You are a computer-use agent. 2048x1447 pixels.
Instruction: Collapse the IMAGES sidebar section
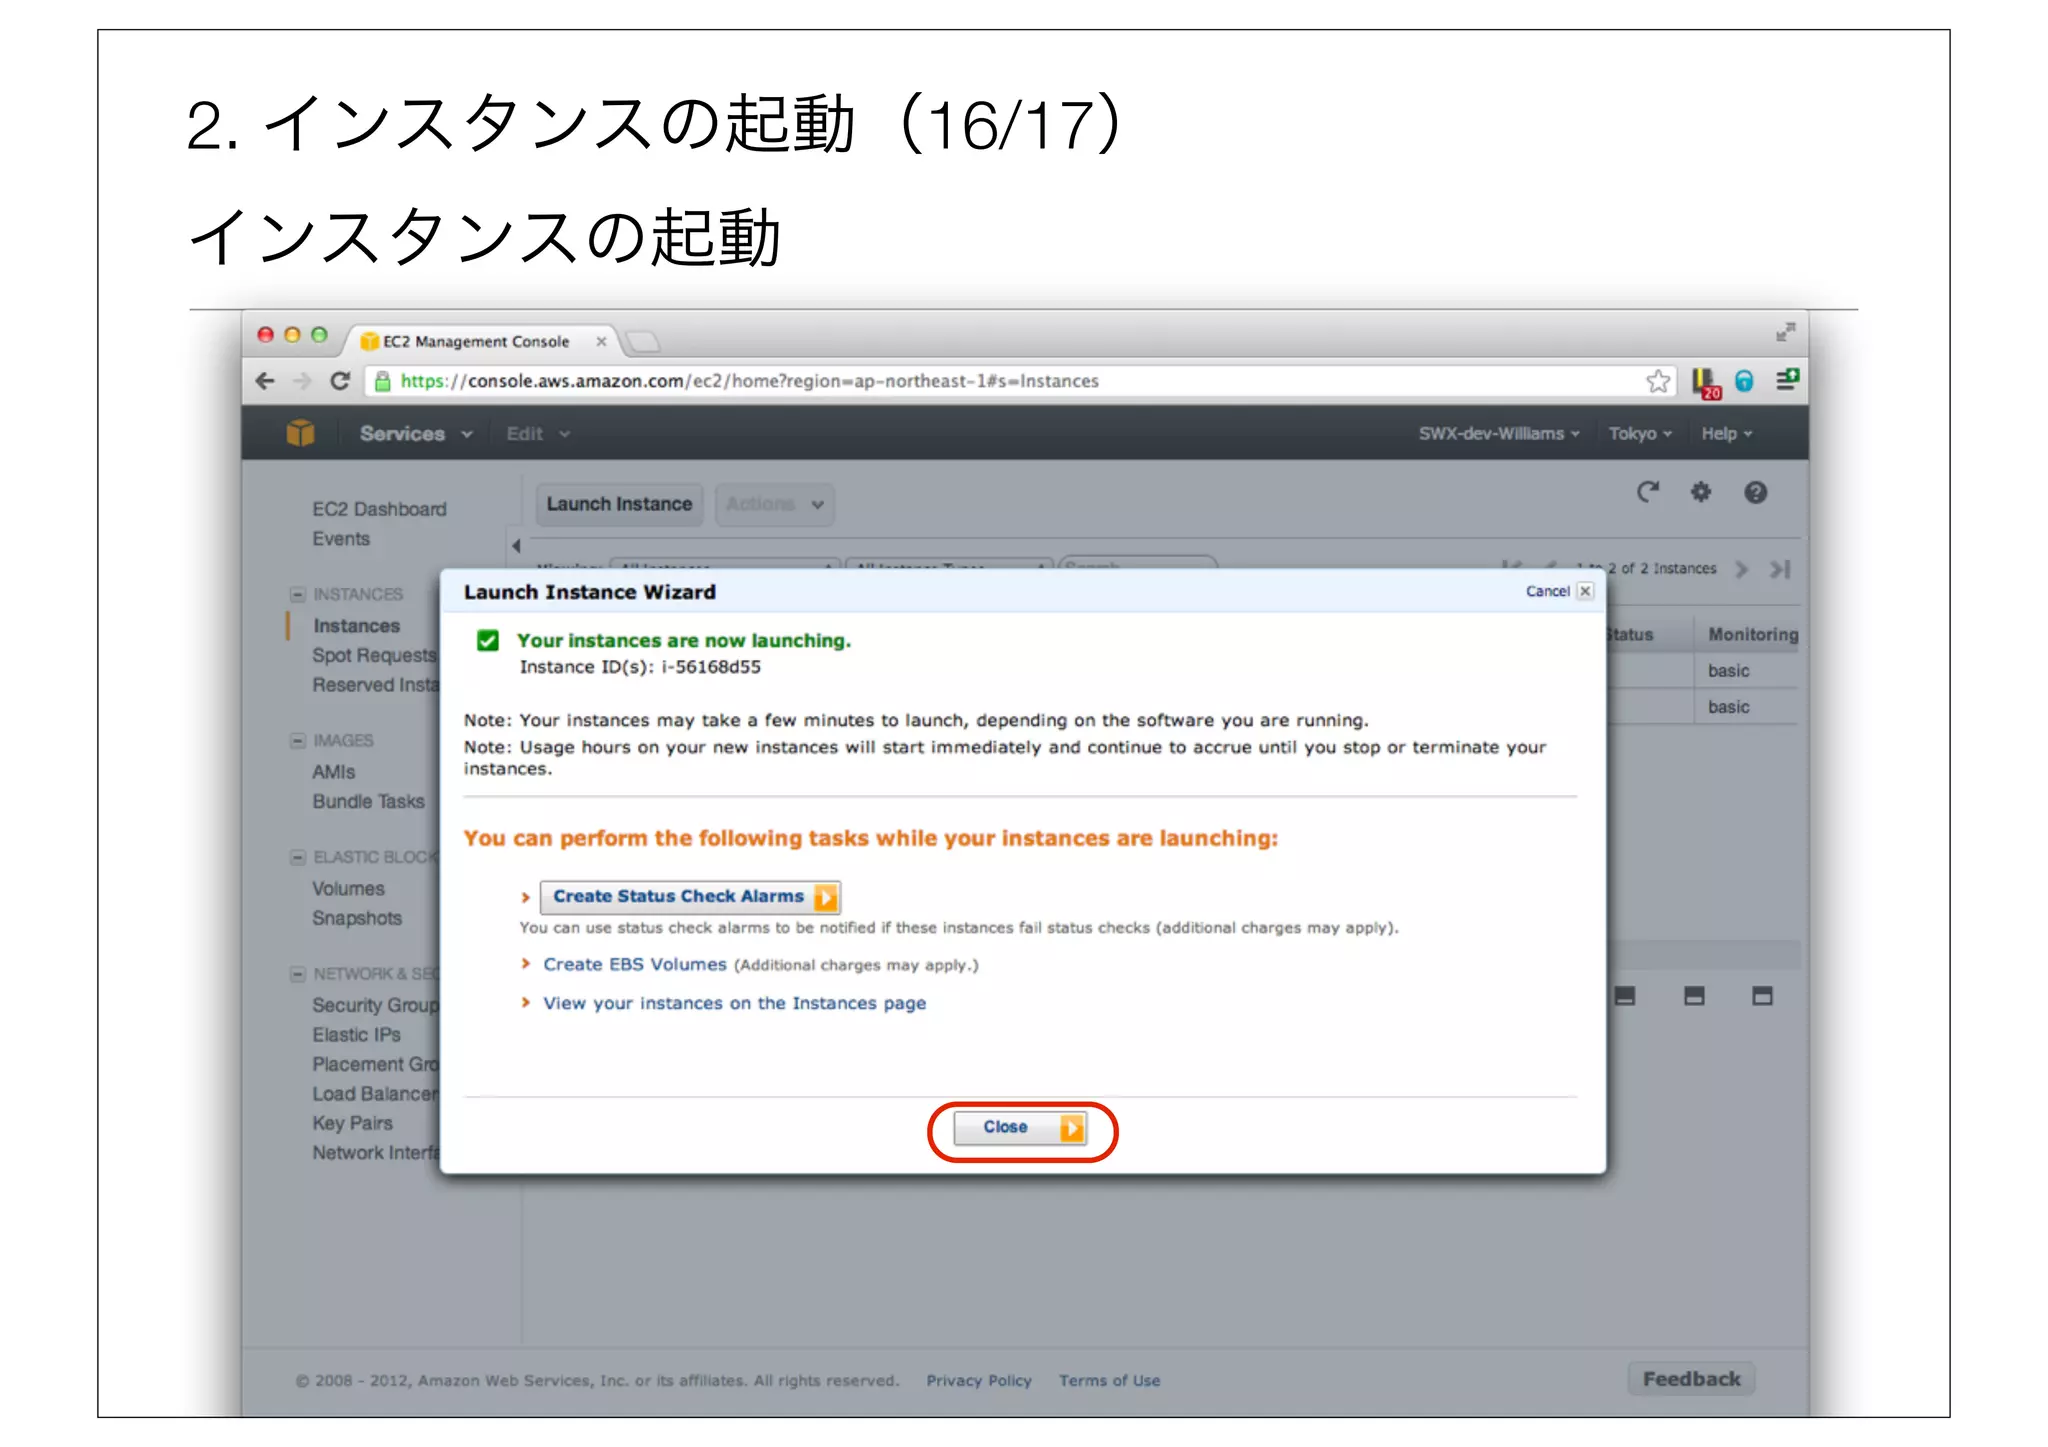point(297,741)
